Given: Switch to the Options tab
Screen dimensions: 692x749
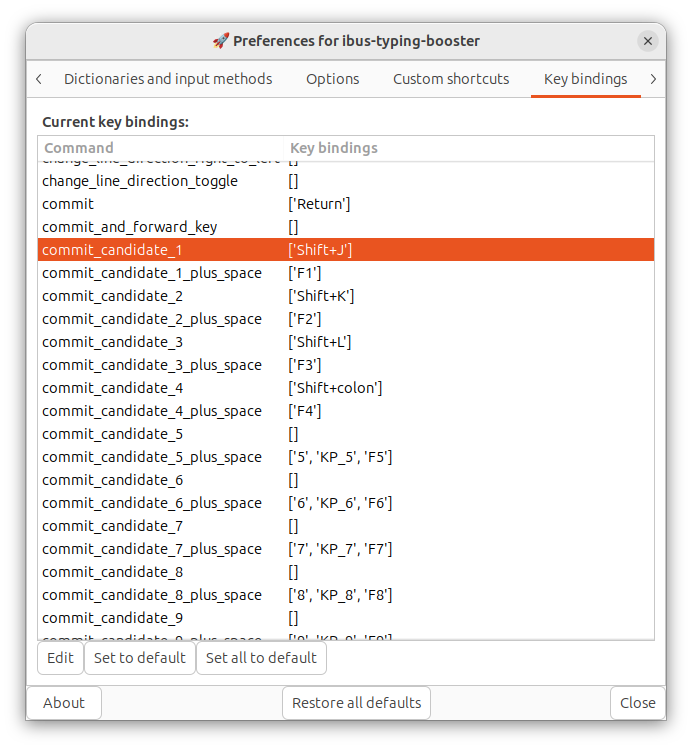Looking at the screenshot, I should tap(332, 79).
